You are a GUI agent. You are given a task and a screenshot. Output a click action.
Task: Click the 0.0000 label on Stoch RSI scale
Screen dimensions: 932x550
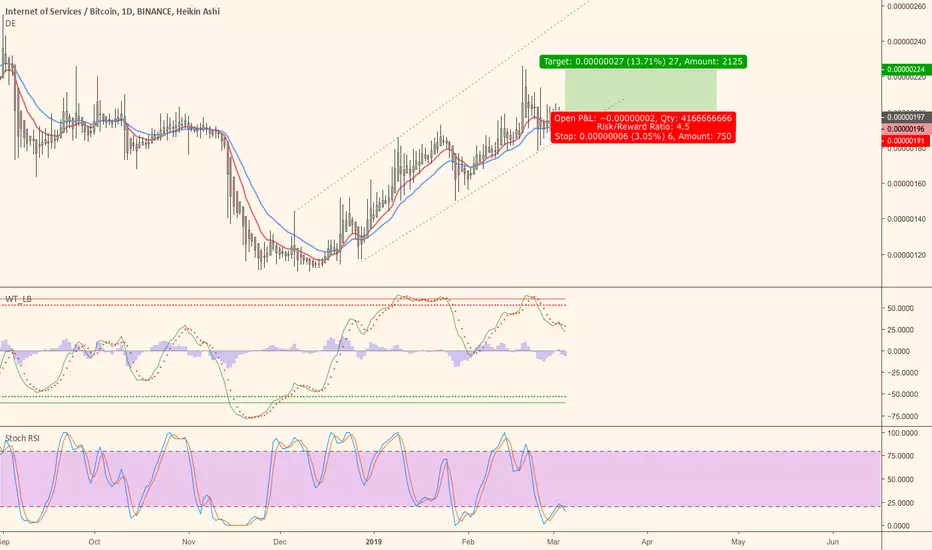coord(898,526)
